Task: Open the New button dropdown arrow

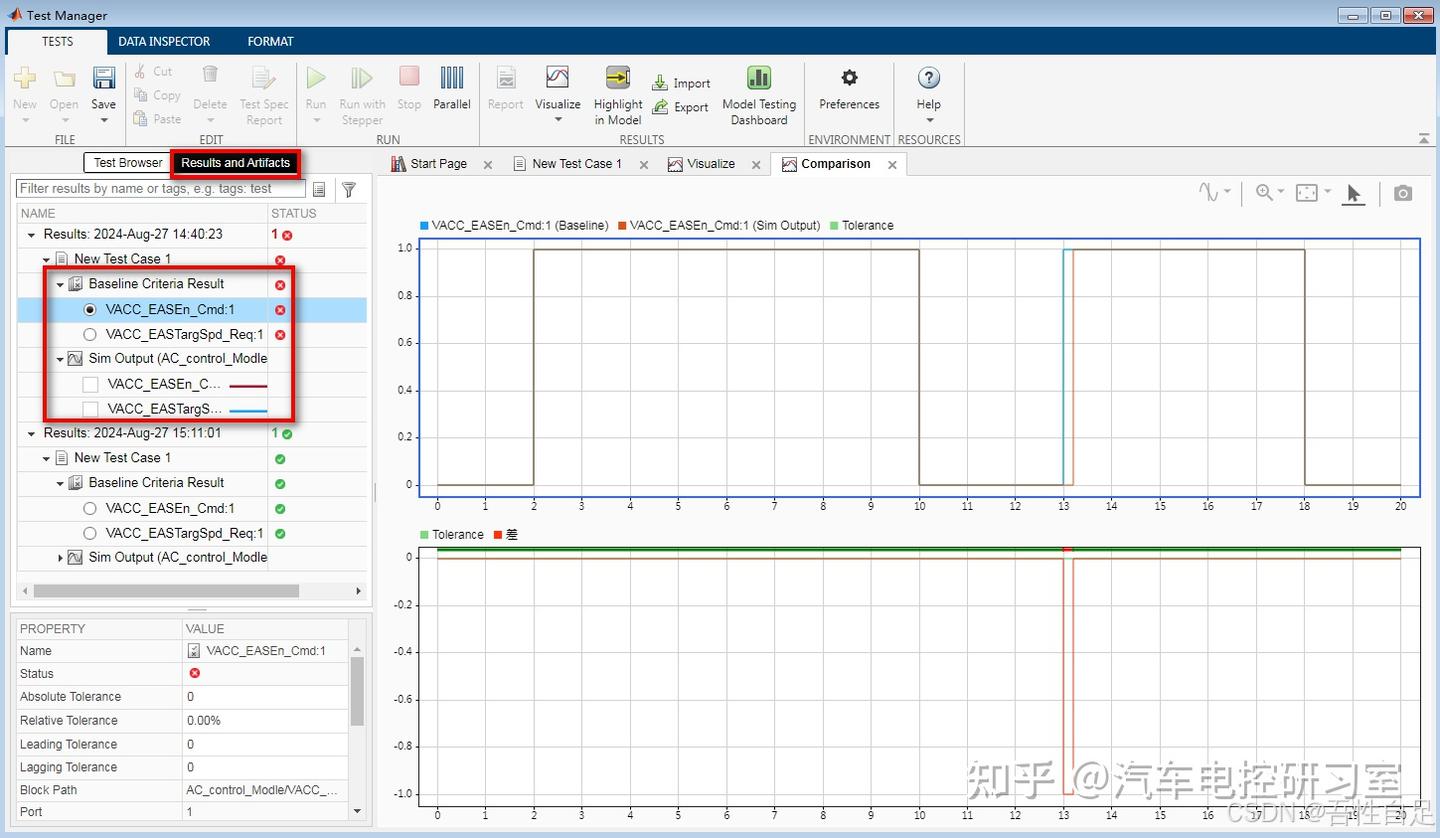Action: 25,120
